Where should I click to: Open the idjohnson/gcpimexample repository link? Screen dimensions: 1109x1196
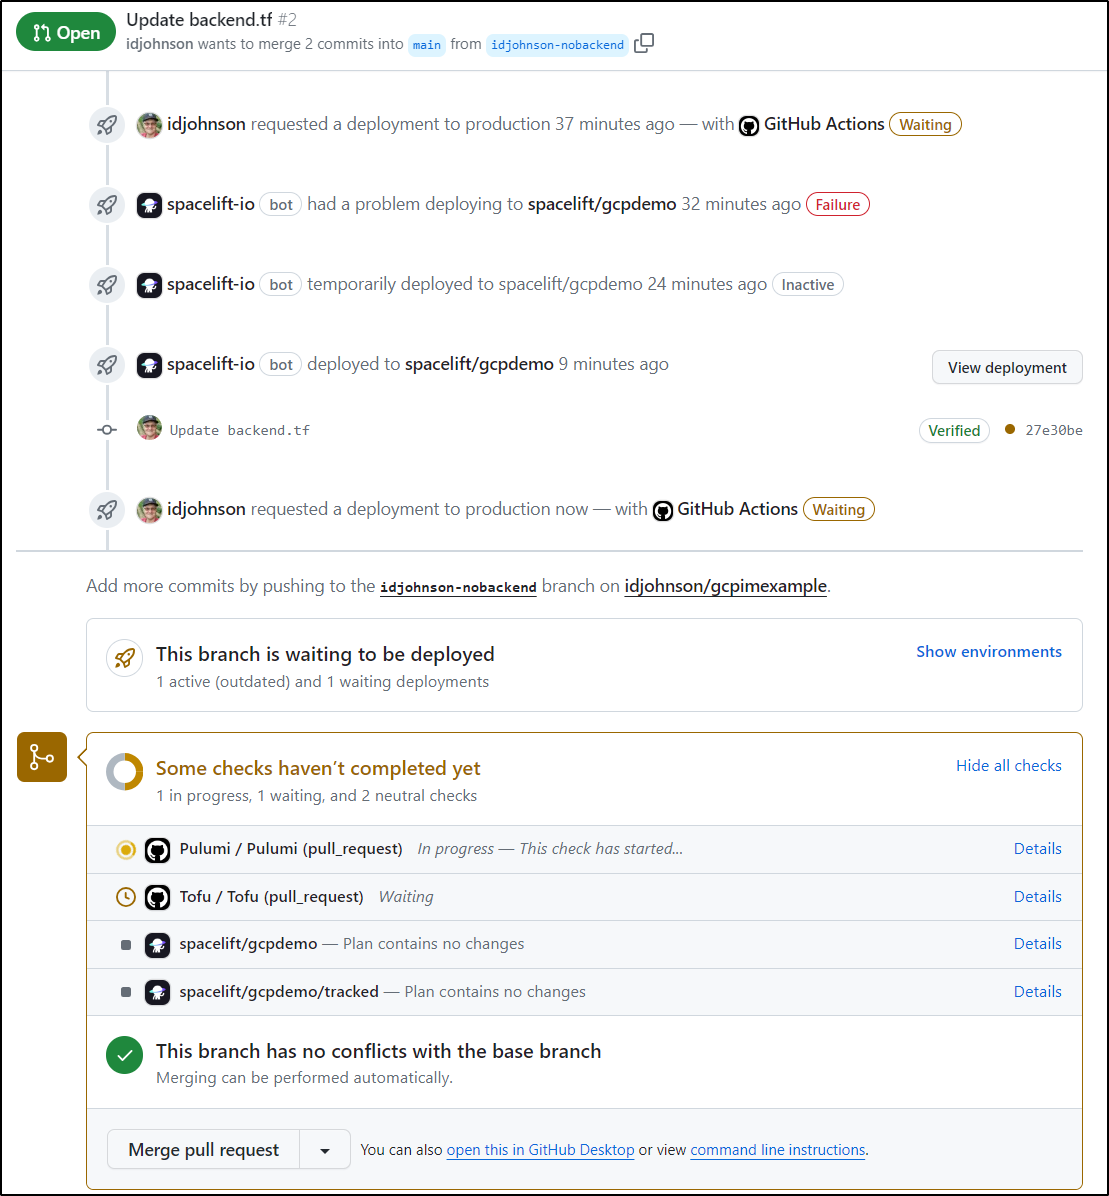[725, 586]
